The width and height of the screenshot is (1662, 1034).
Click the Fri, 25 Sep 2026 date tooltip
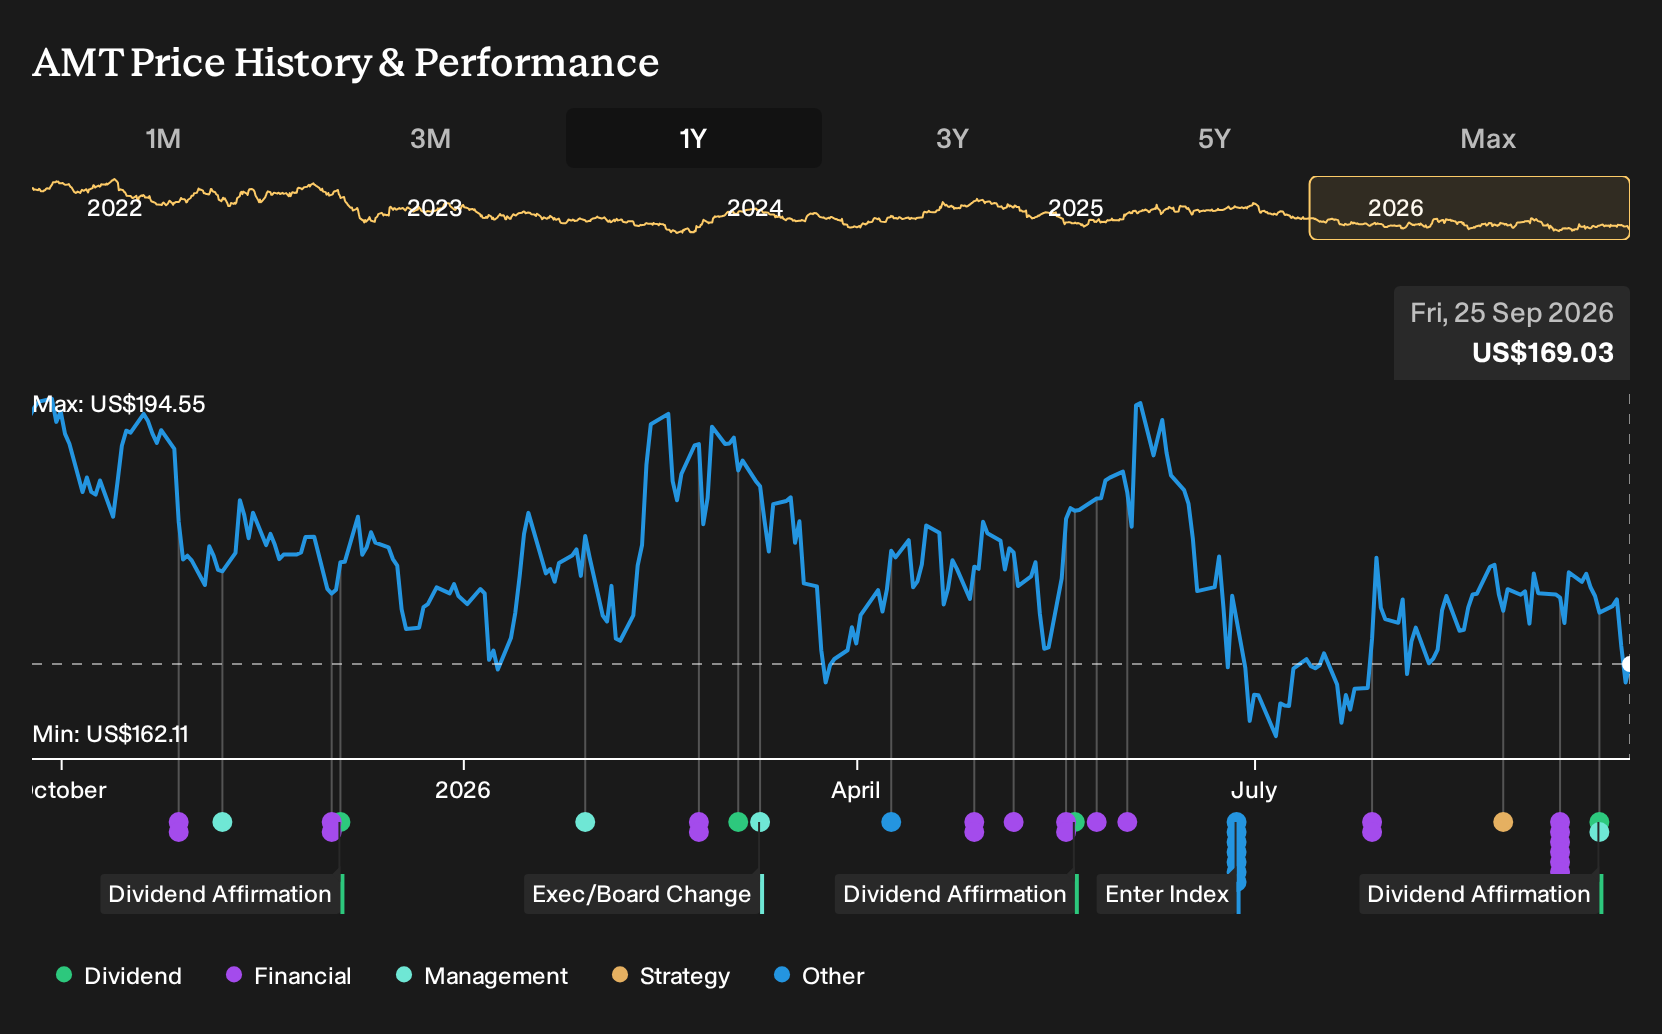tap(1512, 313)
